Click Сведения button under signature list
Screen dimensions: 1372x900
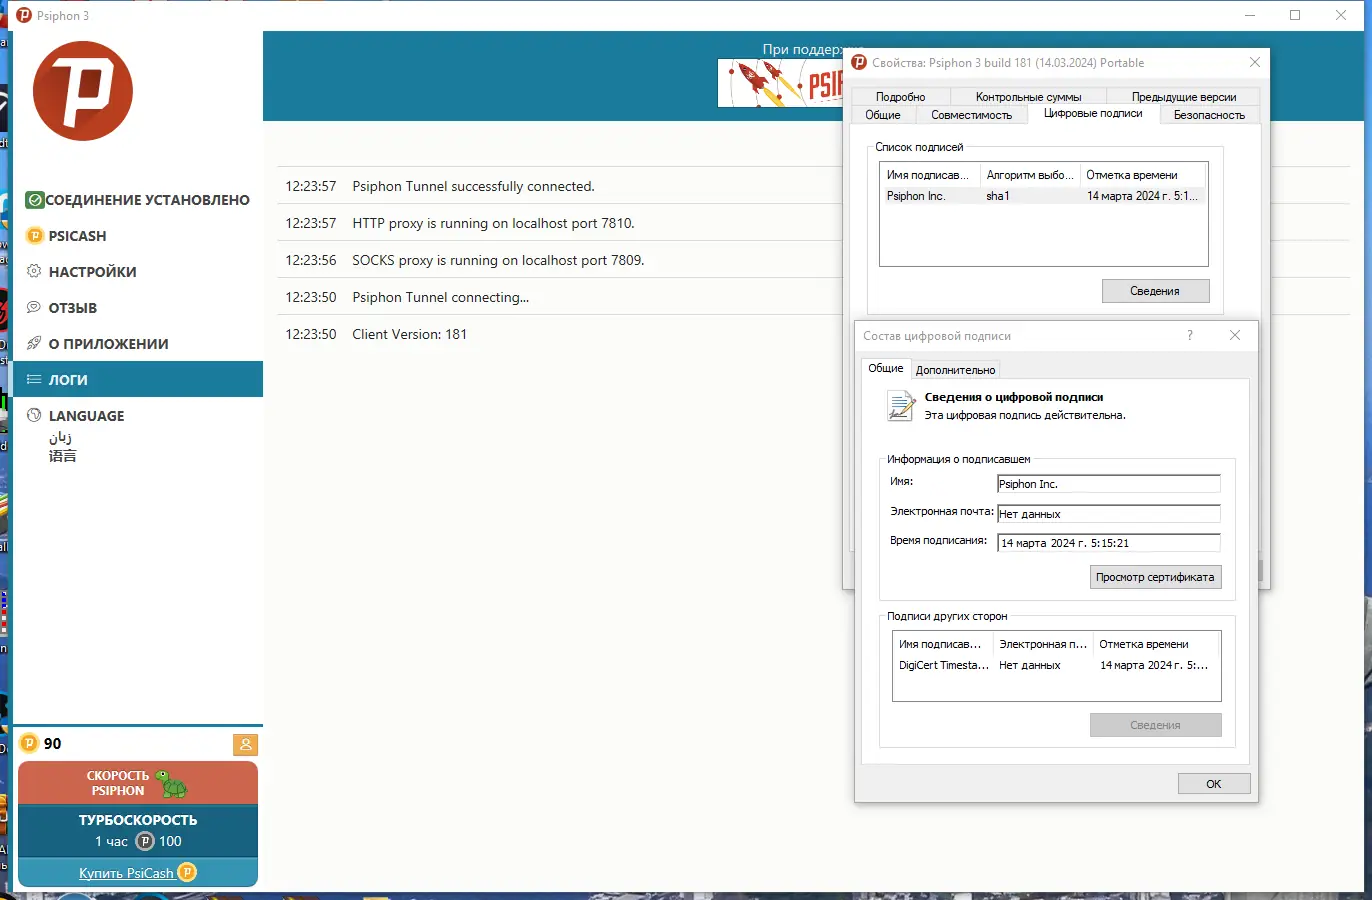(x=1155, y=291)
